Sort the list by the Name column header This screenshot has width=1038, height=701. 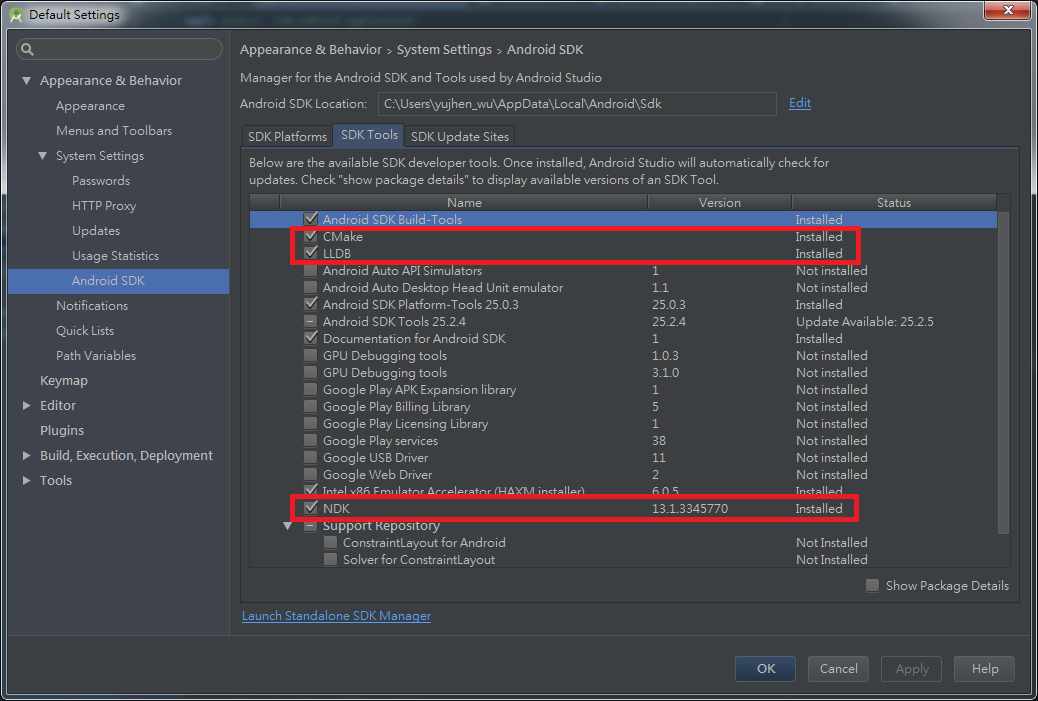pos(464,203)
